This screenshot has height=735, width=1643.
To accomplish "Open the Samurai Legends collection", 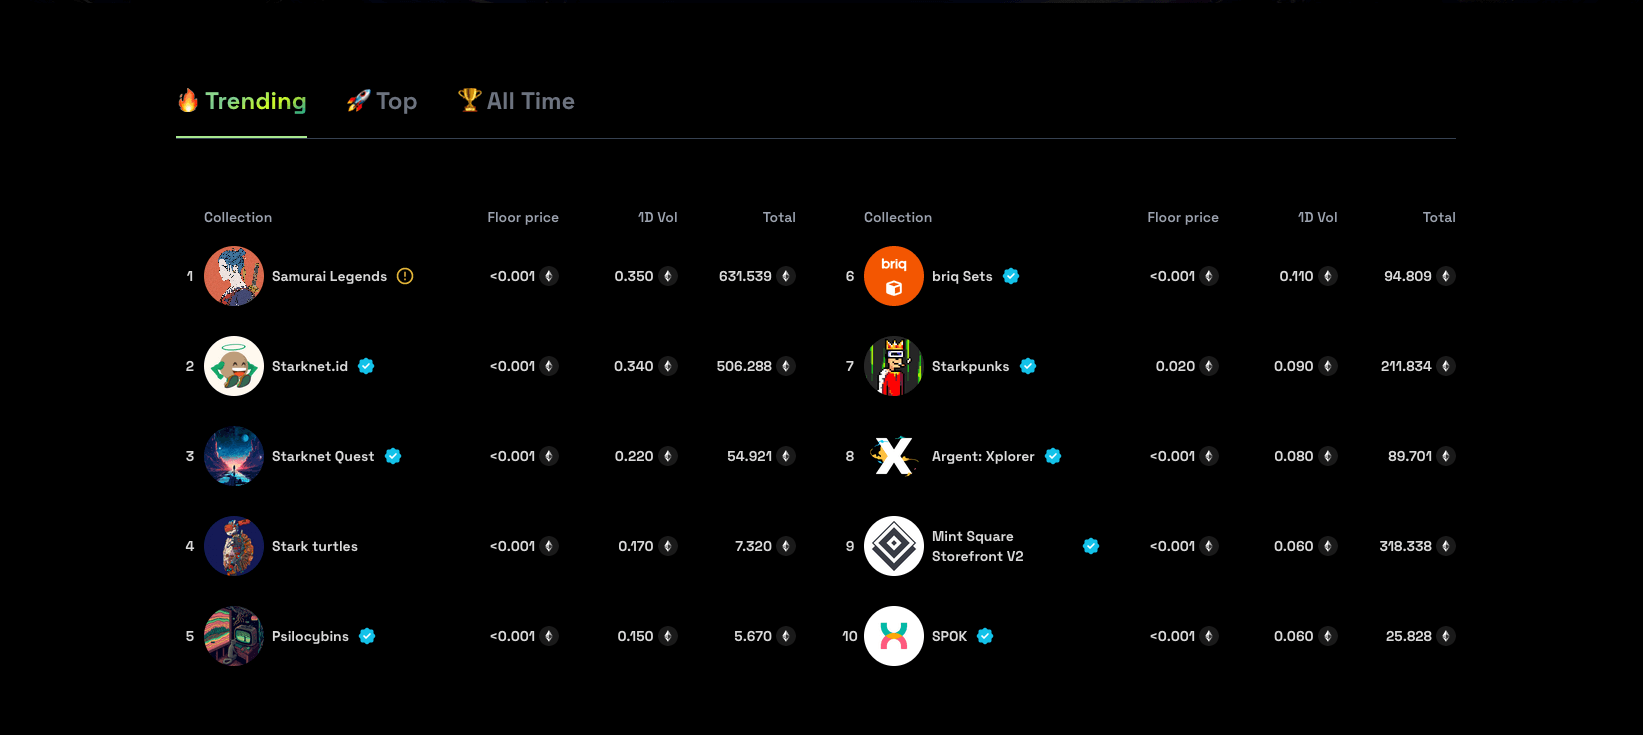I will [329, 276].
